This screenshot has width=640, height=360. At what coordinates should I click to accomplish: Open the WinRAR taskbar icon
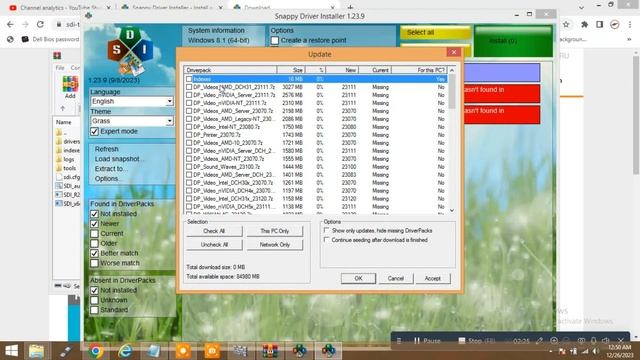coord(270,351)
